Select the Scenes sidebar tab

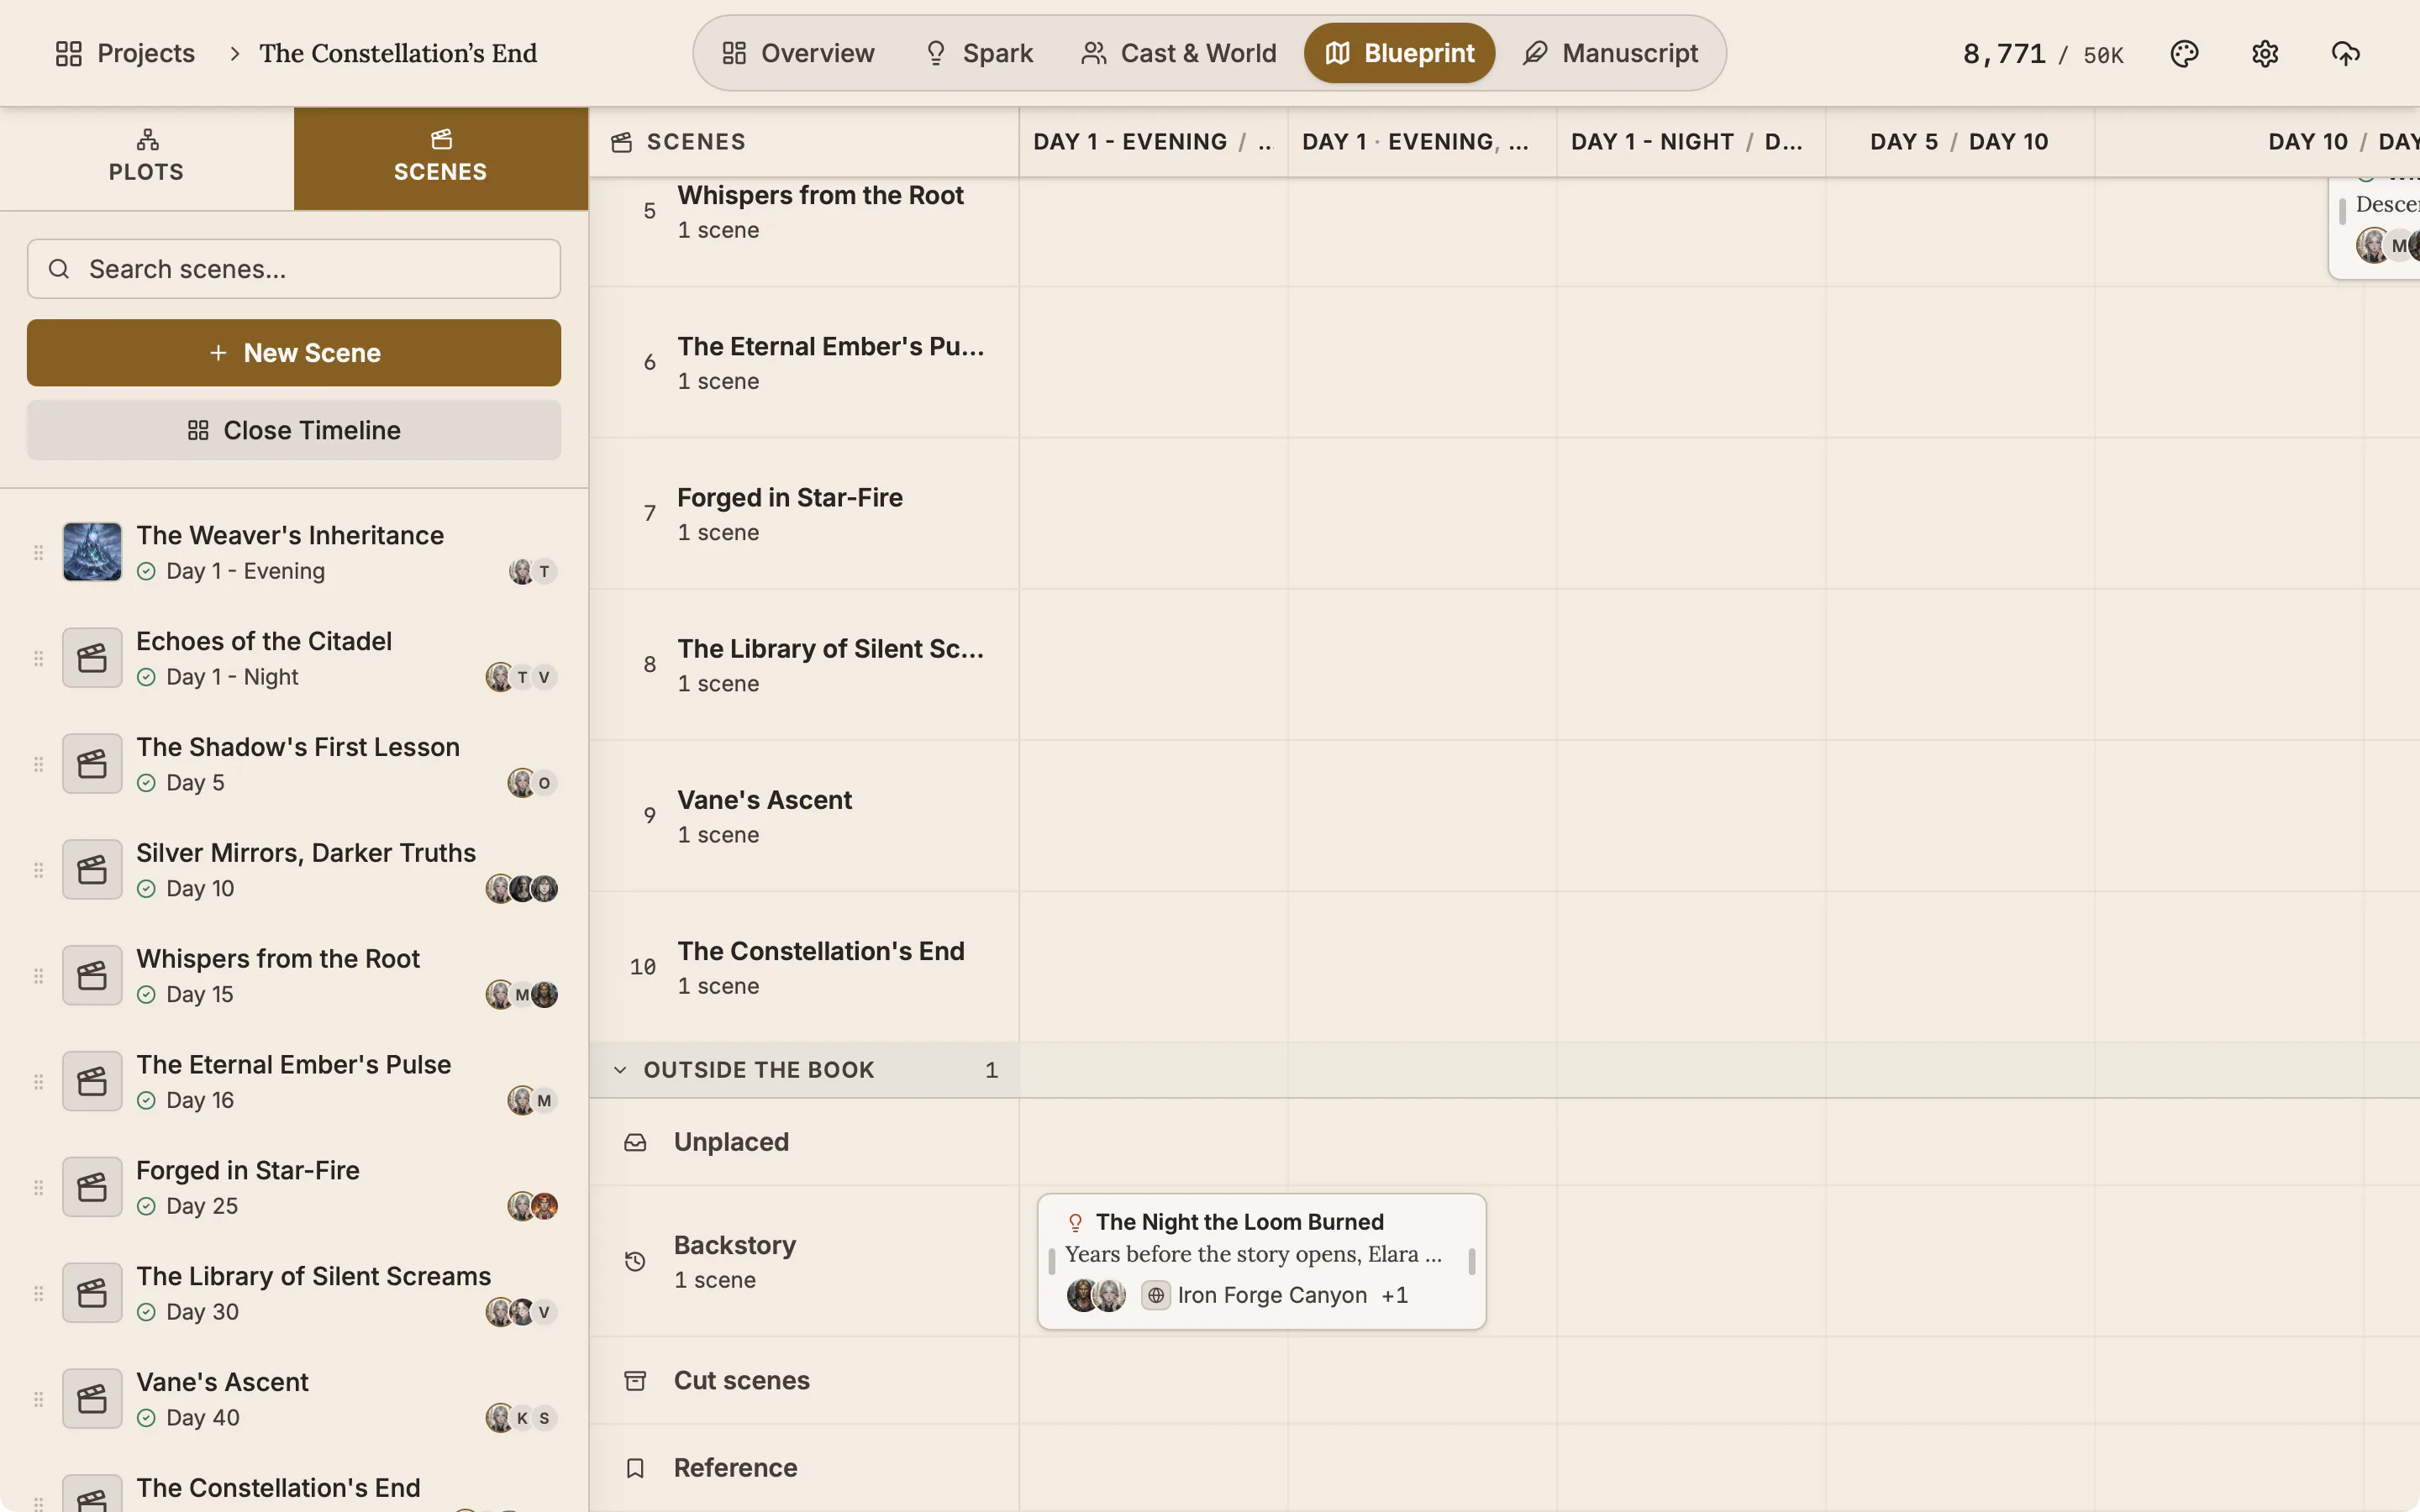tap(441, 158)
